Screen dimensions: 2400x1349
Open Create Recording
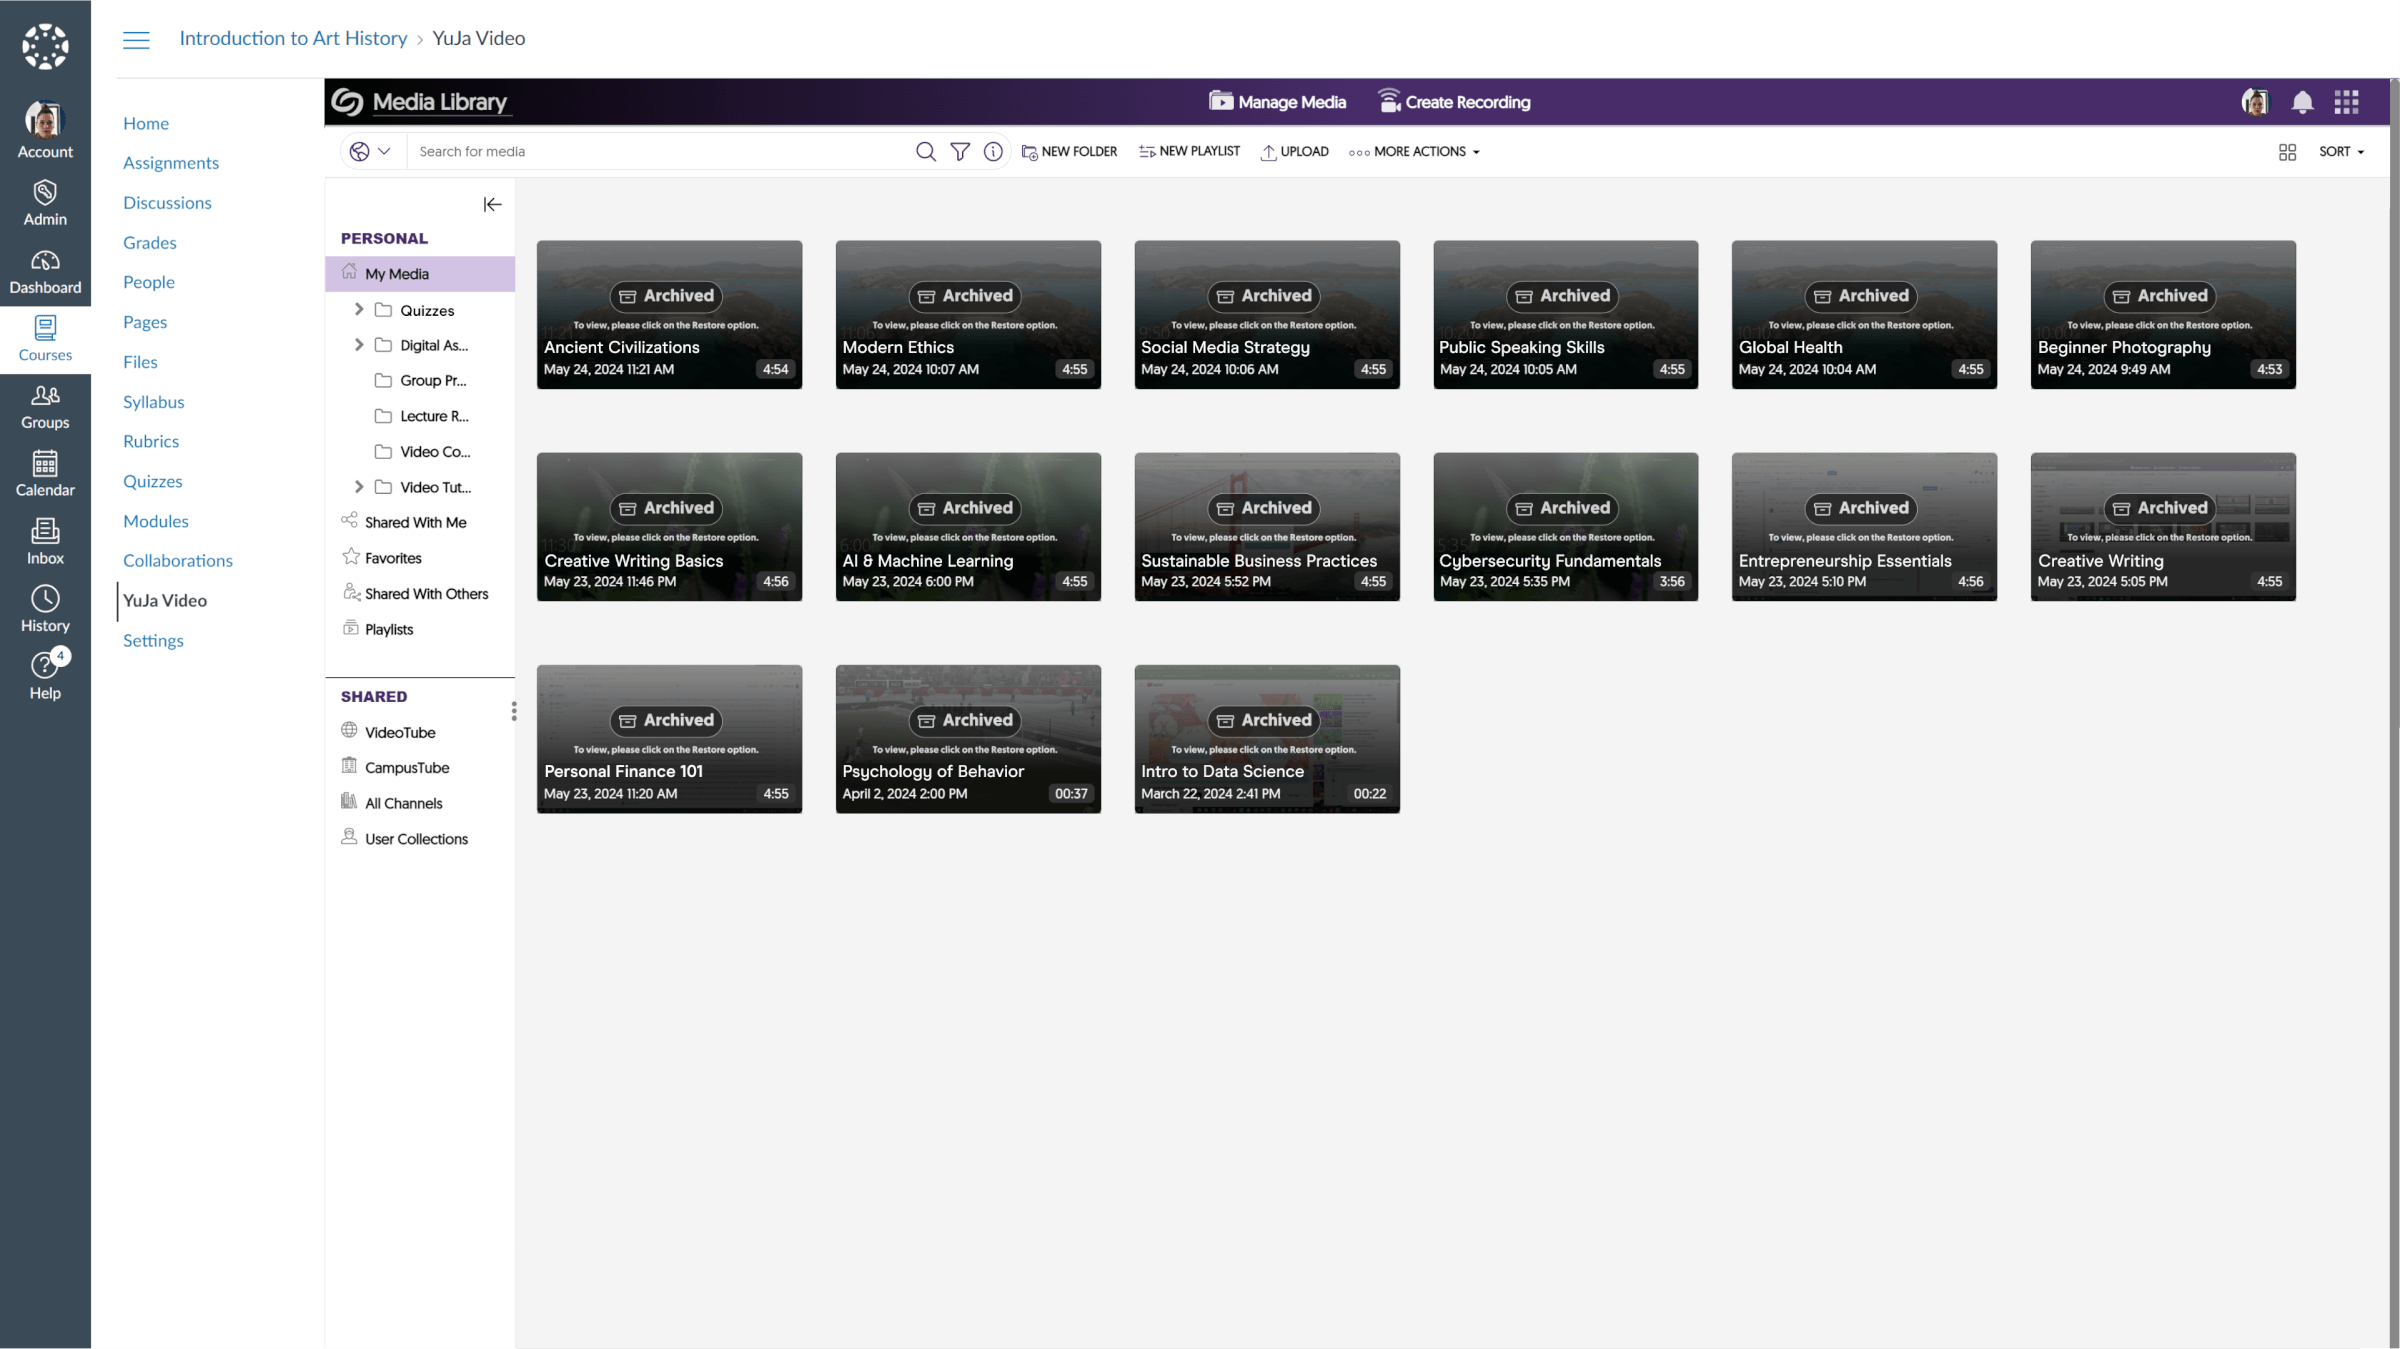(1454, 102)
